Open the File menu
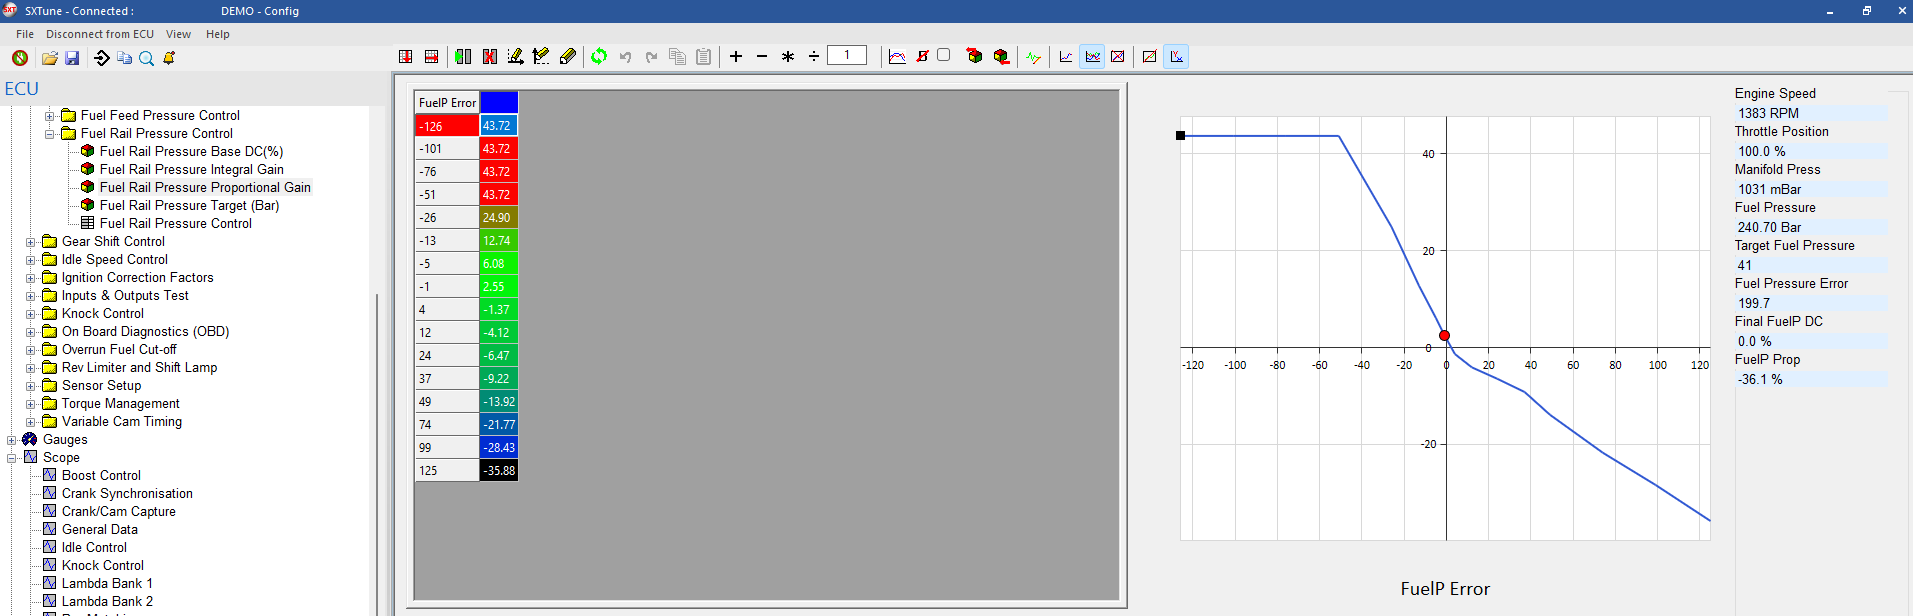This screenshot has width=1913, height=616. point(25,34)
